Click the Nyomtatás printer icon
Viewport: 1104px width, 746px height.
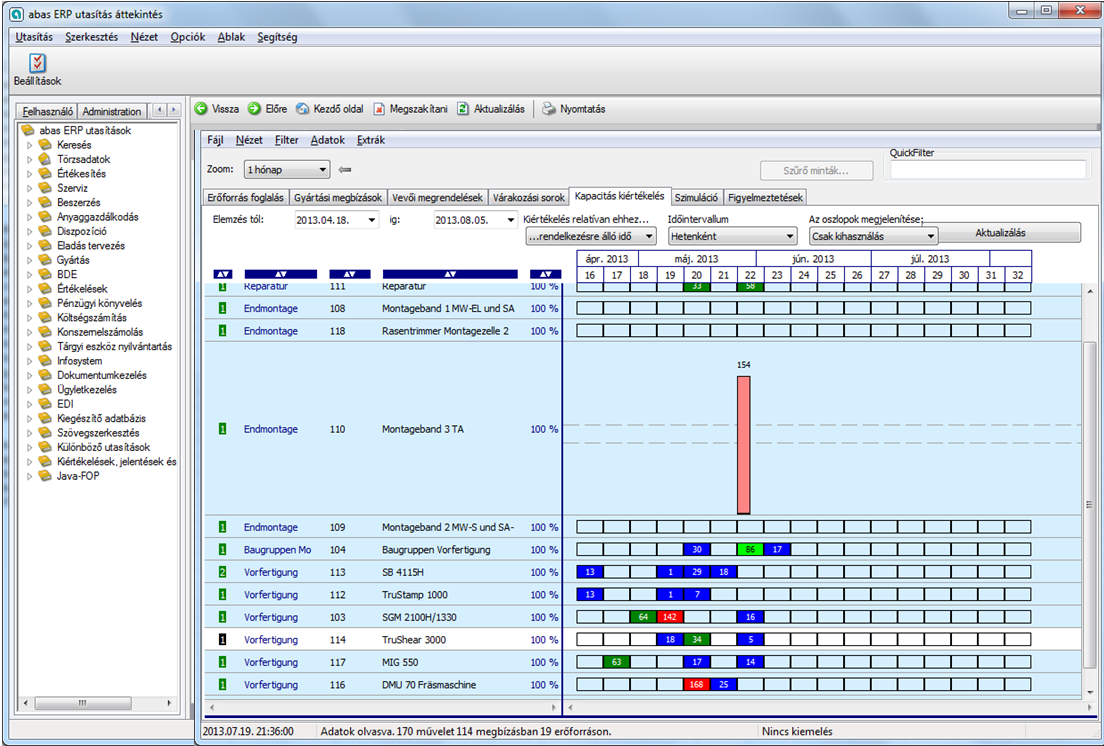[x=548, y=109]
